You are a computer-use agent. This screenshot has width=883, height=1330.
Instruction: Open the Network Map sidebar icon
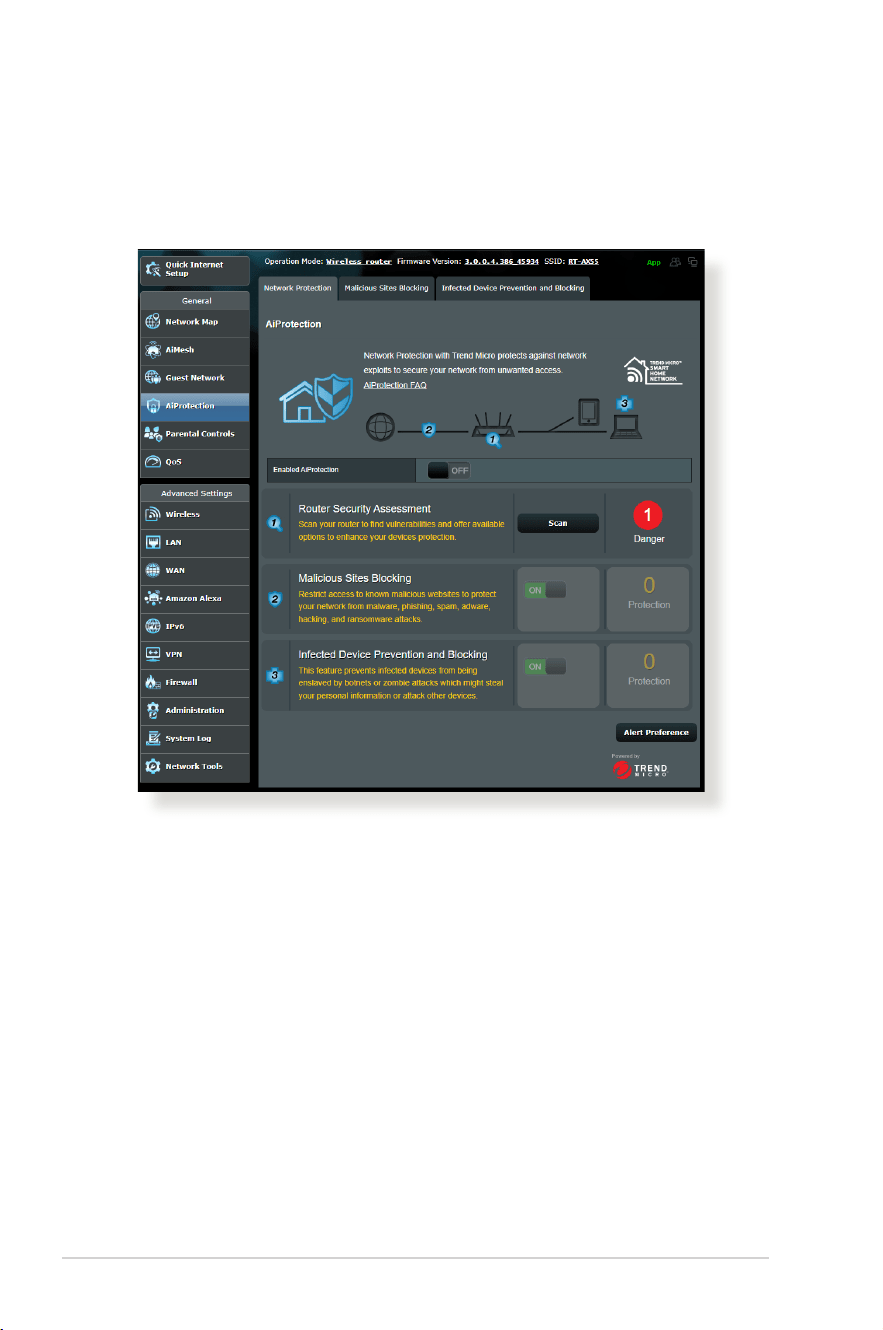[153, 322]
